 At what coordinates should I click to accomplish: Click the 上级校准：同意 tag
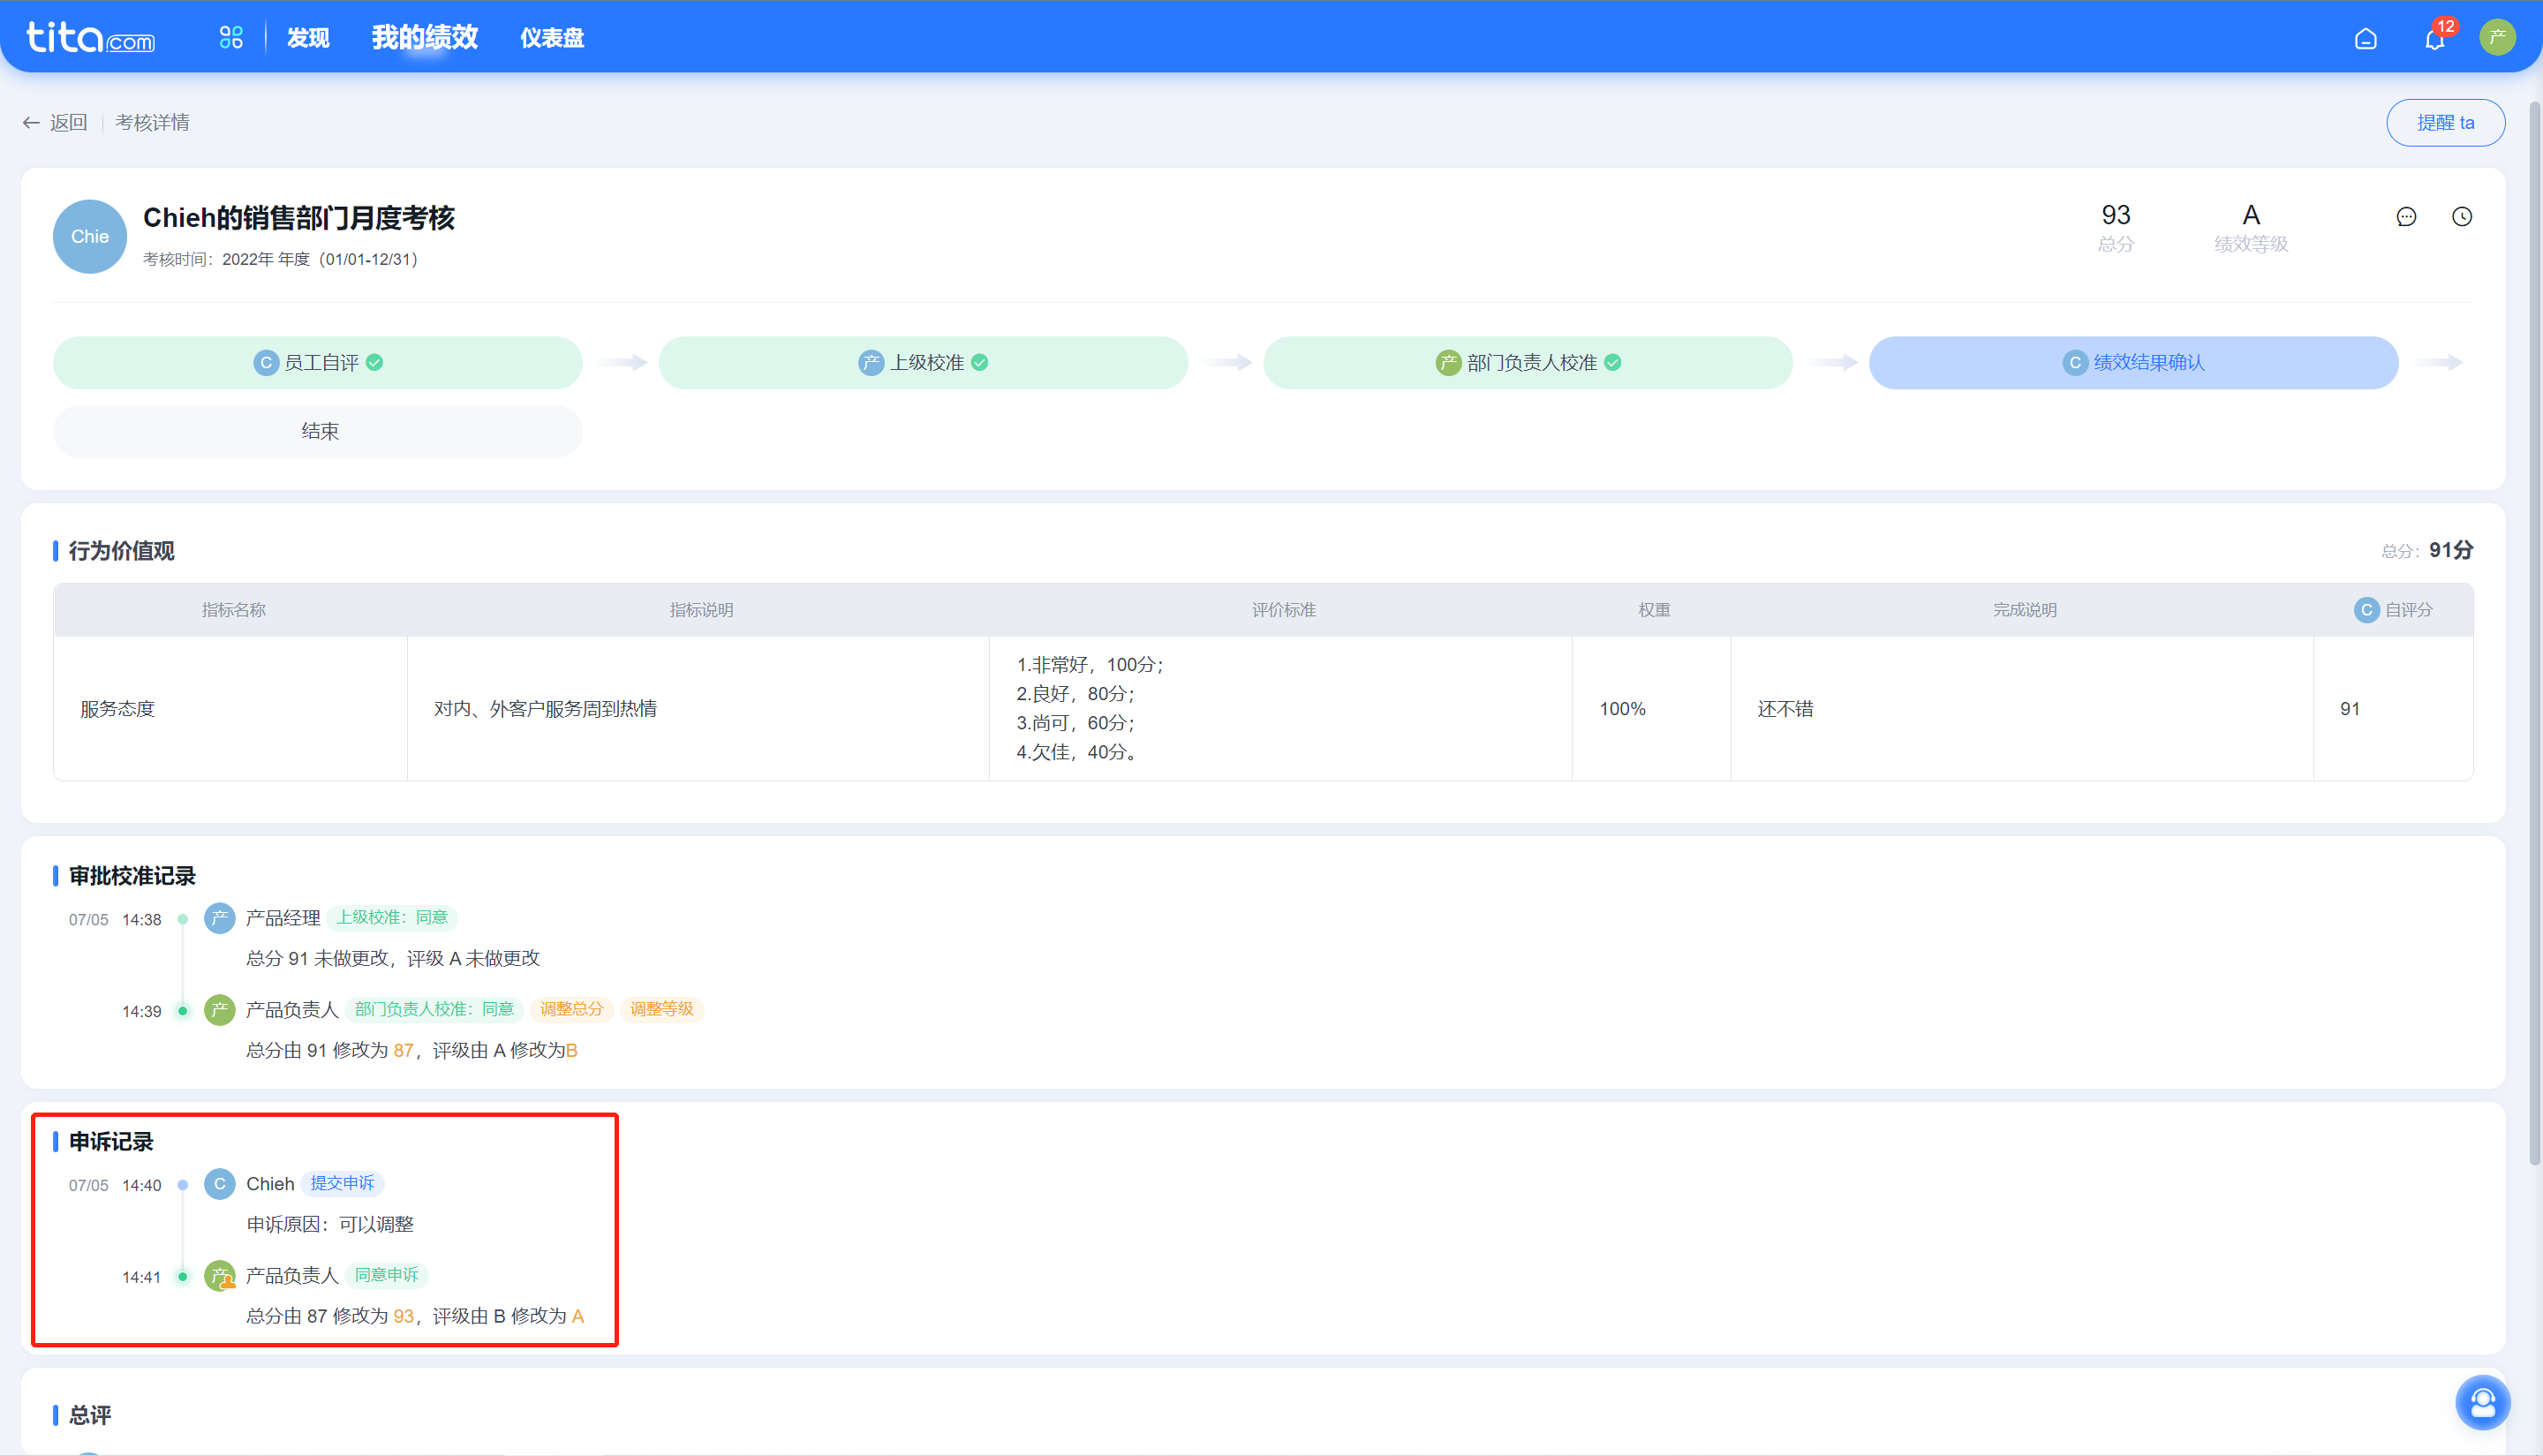[x=392, y=917]
